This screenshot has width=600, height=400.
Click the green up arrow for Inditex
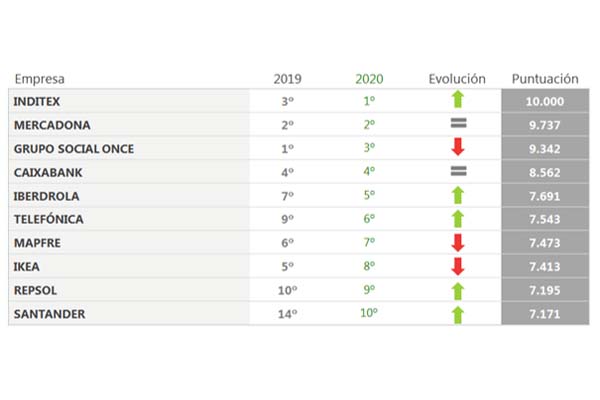(459, 100)
